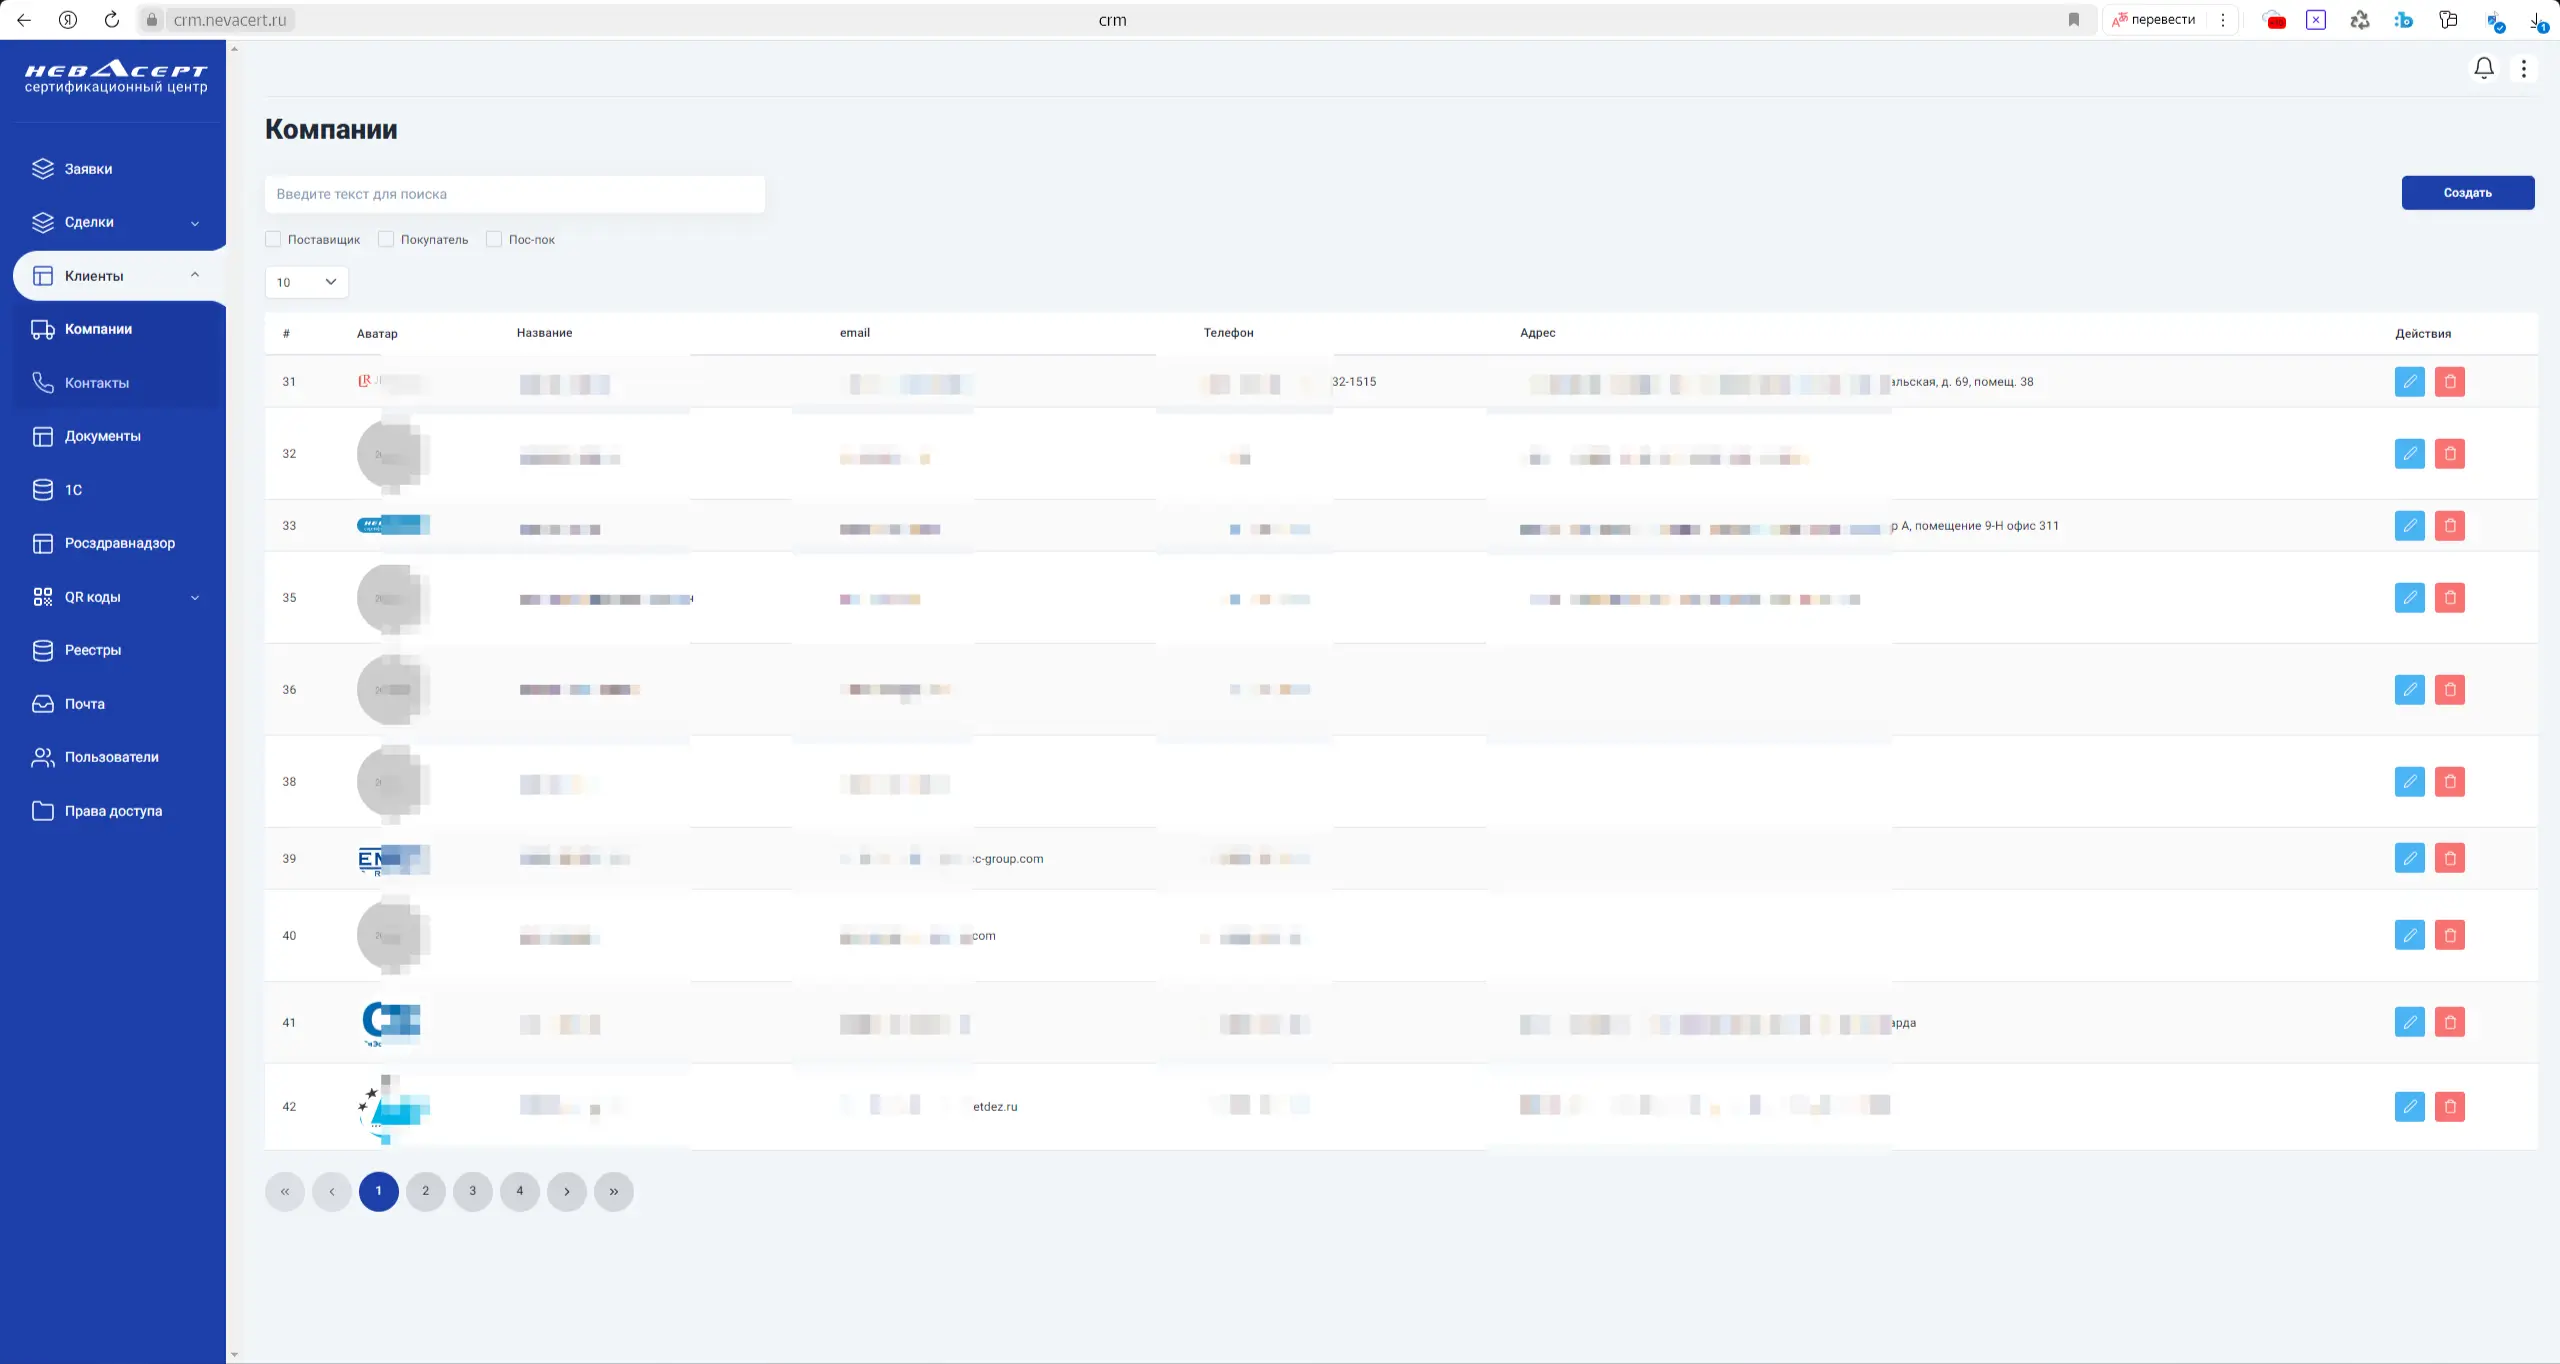Image resolution: width=2560 pixels, height=1364 pixels.
Task: Go to pagination page 3
Action: pos(472,1191)
